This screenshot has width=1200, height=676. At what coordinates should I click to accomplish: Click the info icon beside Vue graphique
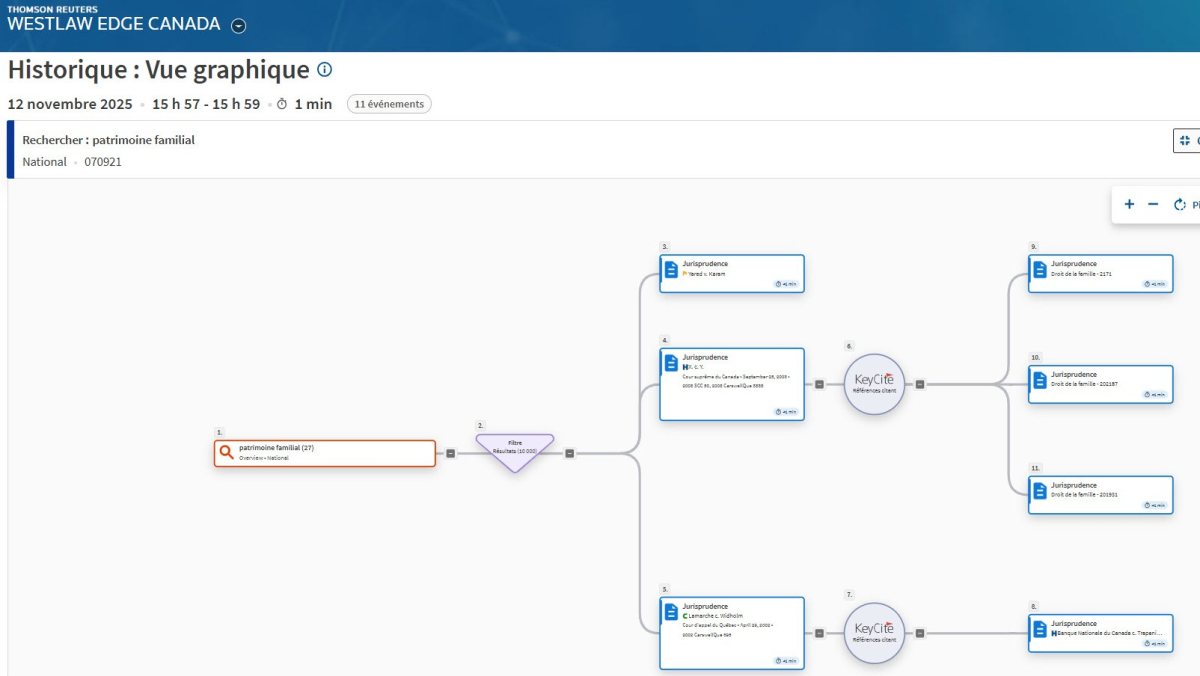pyautogui.click(x=324, y=70)
